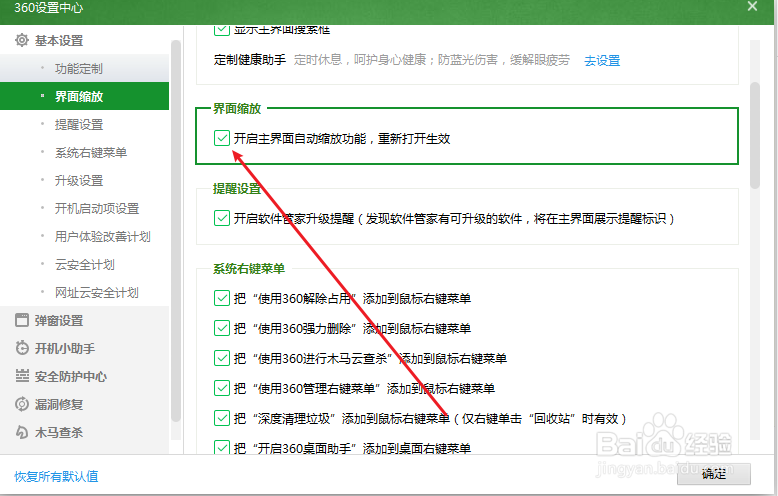The height and width of the screenshot is (496, 778).
Task: Click the left sidebar scrollbar
Action: tap(176, 231)
